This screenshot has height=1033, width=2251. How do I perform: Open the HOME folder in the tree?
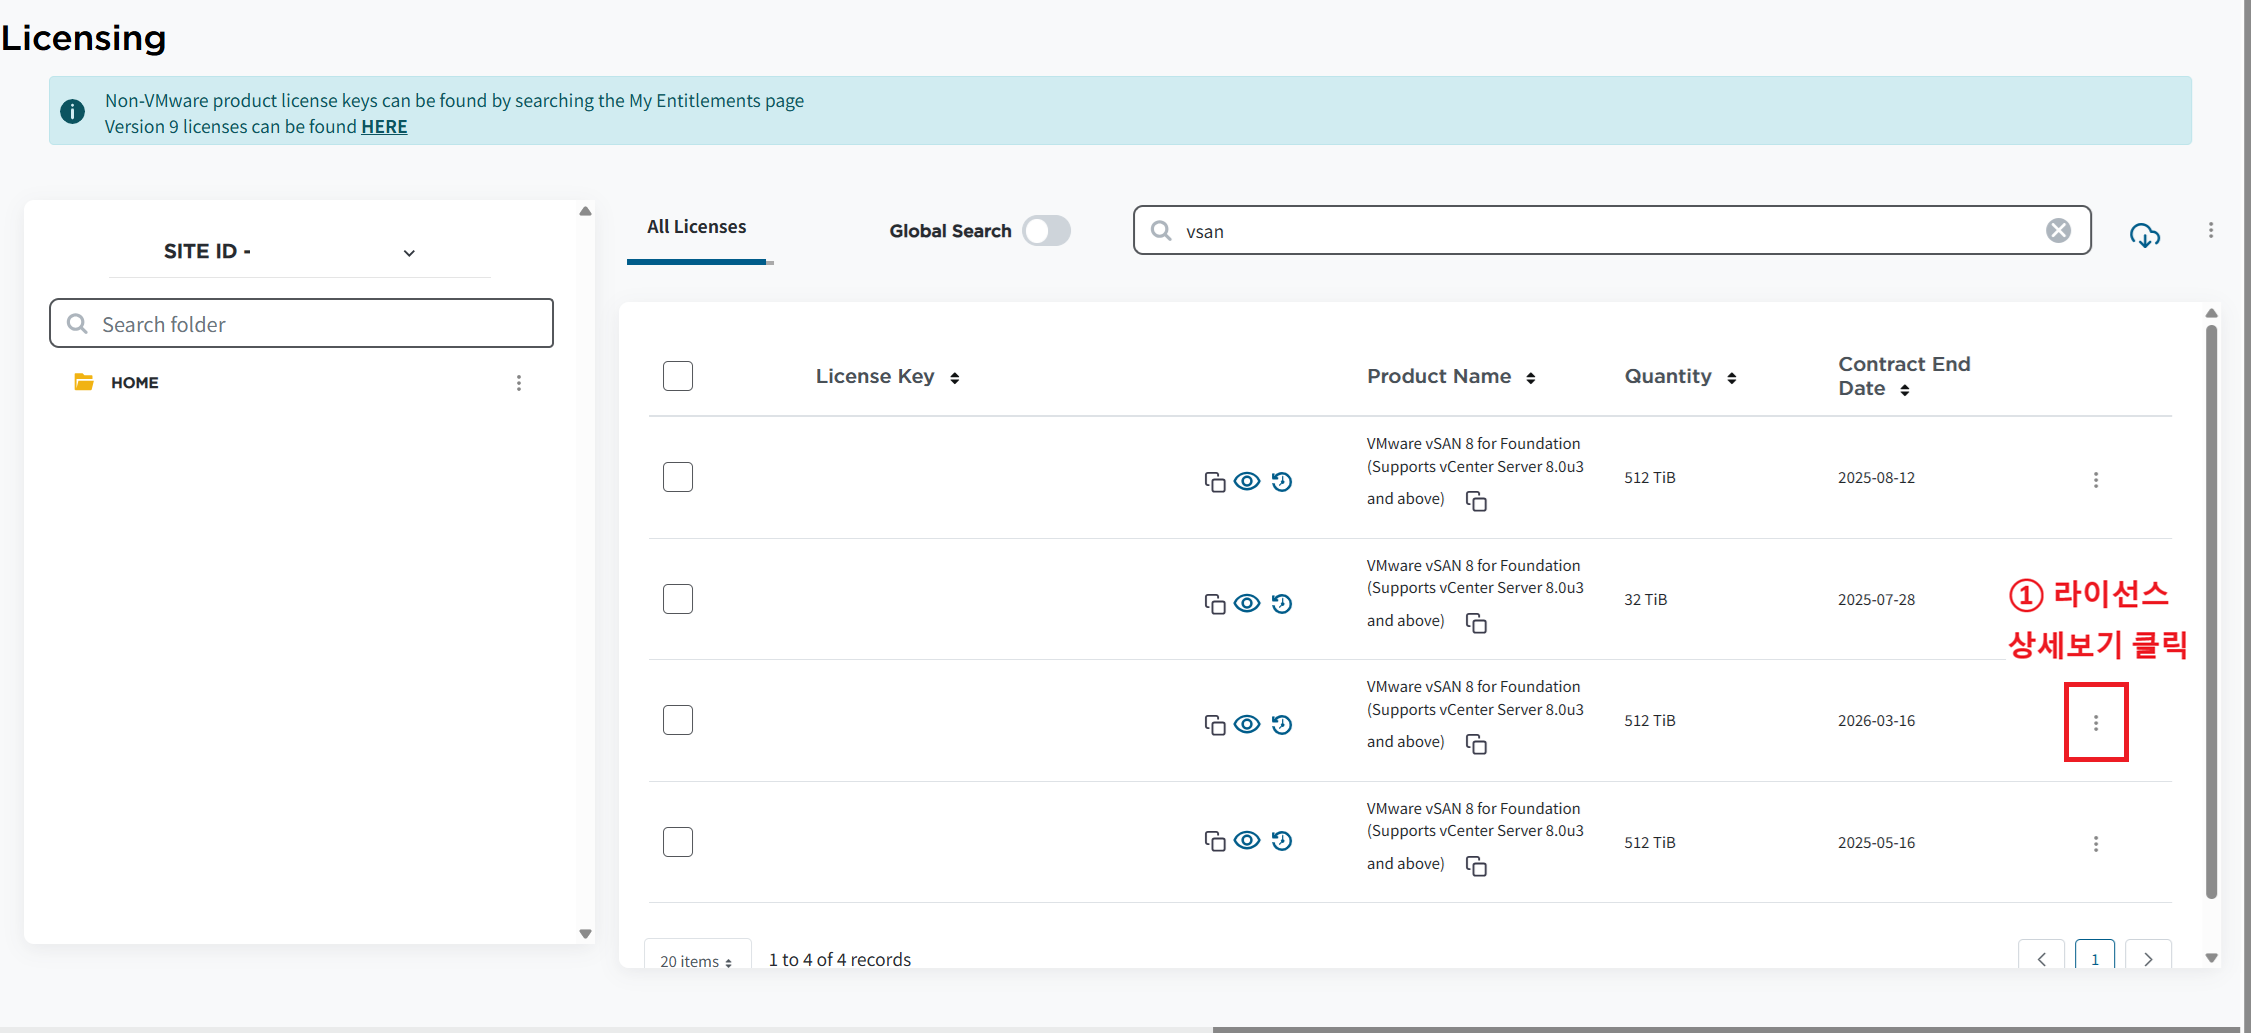tap(134, 383)
